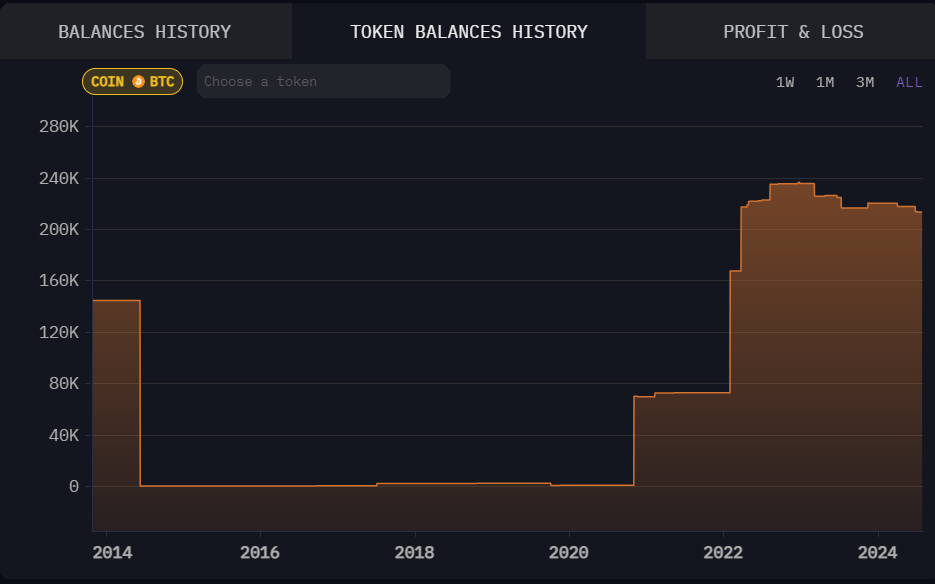
Task: Toggle the COIN BTC token badge
Action: coord(132,82)
